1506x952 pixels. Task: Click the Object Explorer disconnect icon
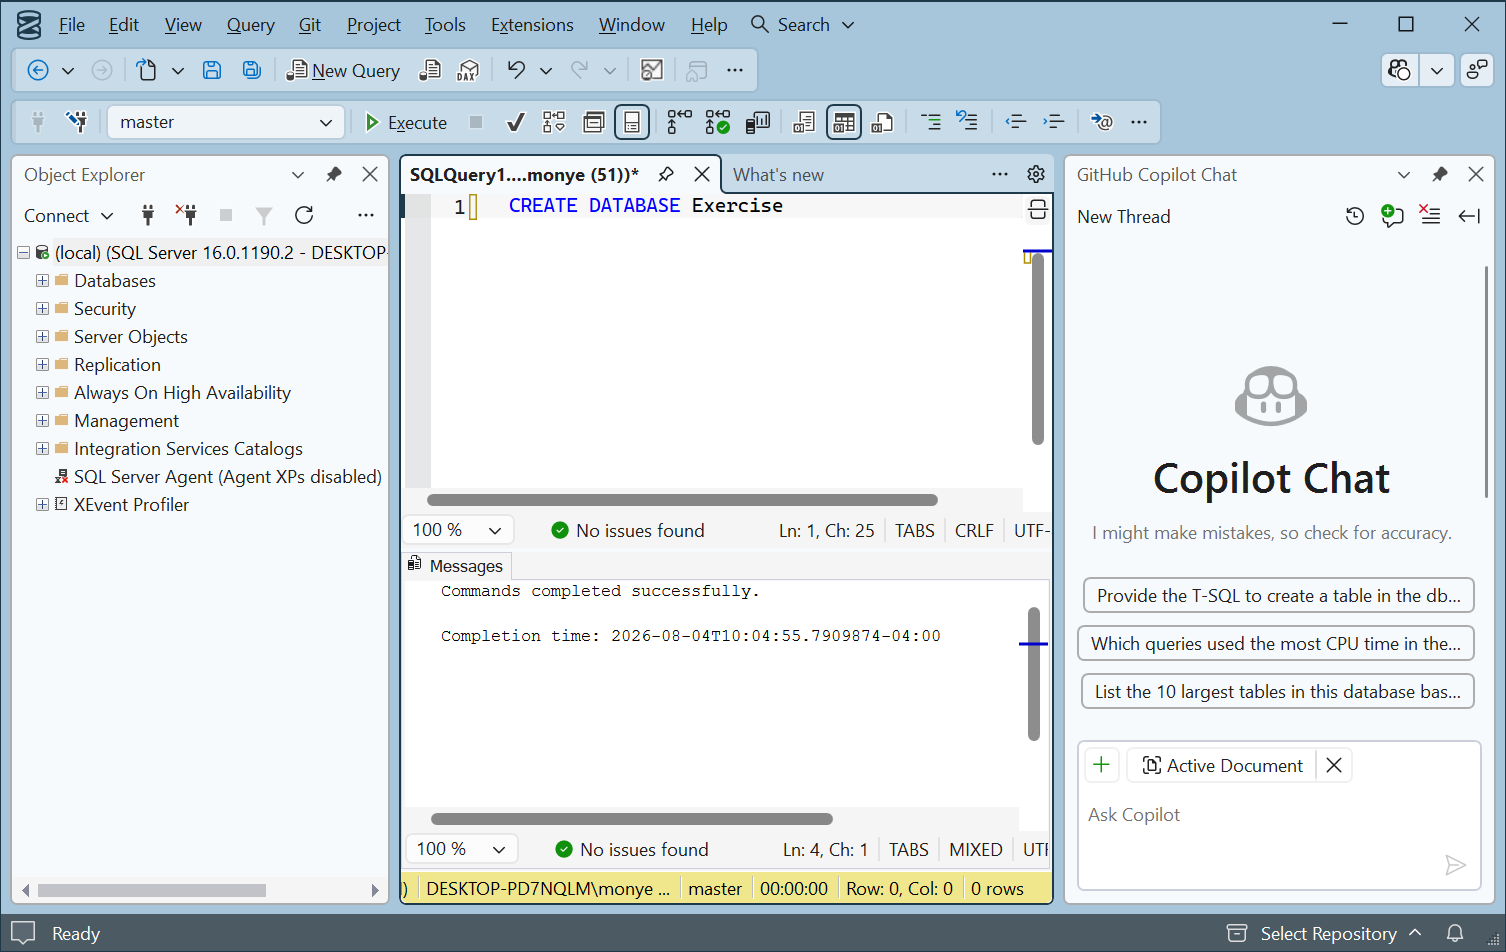coord(186,215)
